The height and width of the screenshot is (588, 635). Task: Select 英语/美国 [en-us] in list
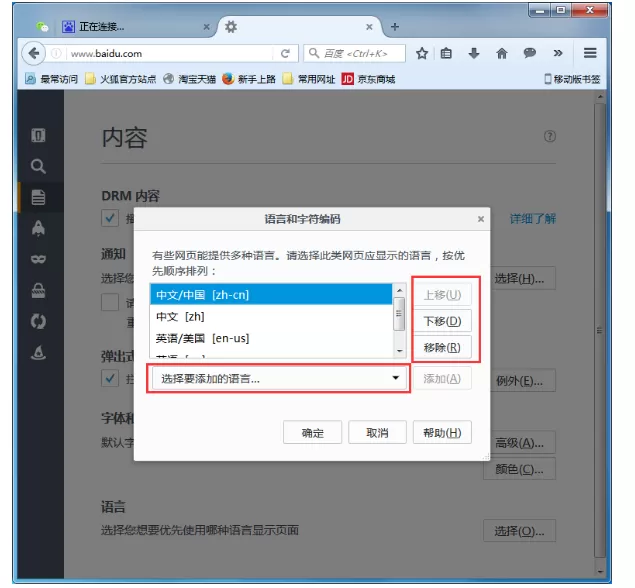(271, 338)
